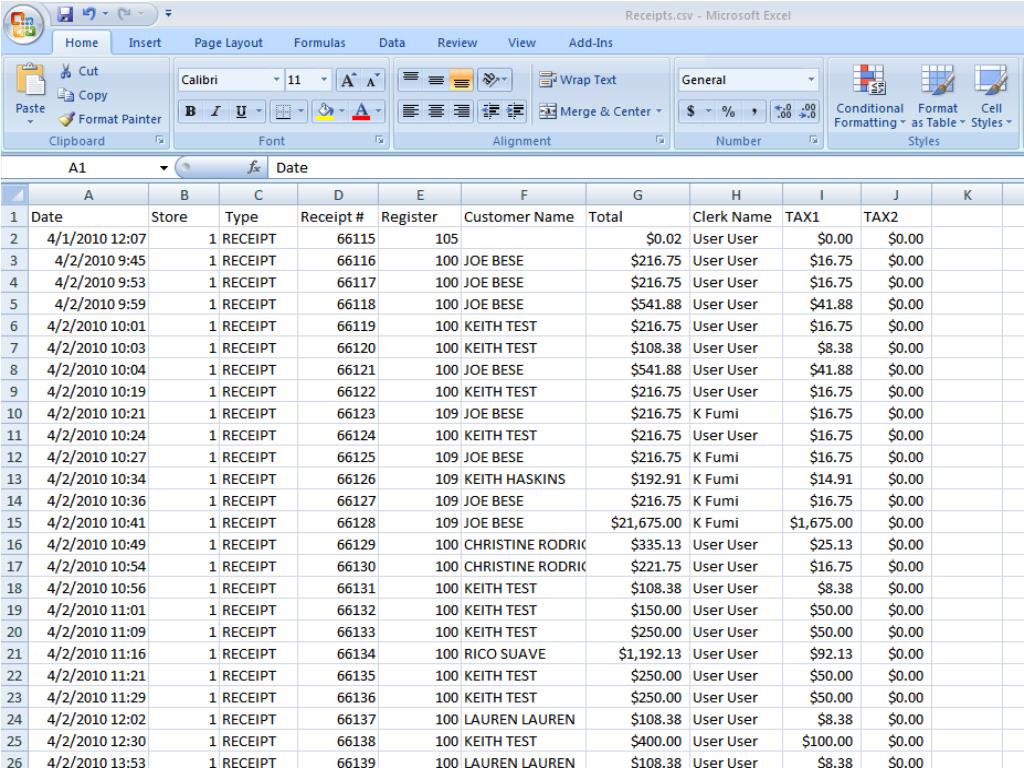Toggle Align Text Right
The image size is (1024, 768).
pyautogui.click(x=461, y=112)
